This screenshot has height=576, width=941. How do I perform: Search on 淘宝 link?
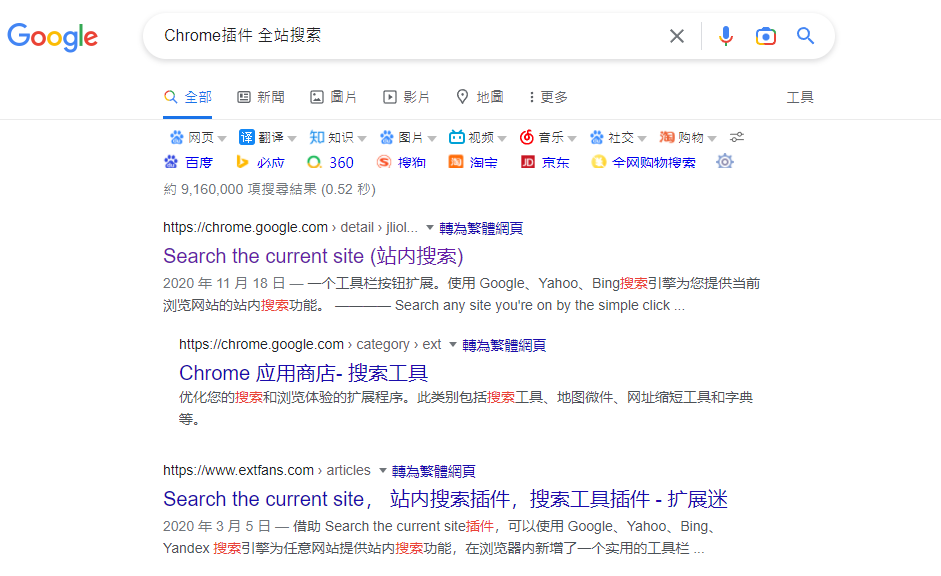[x=483, y=163]
